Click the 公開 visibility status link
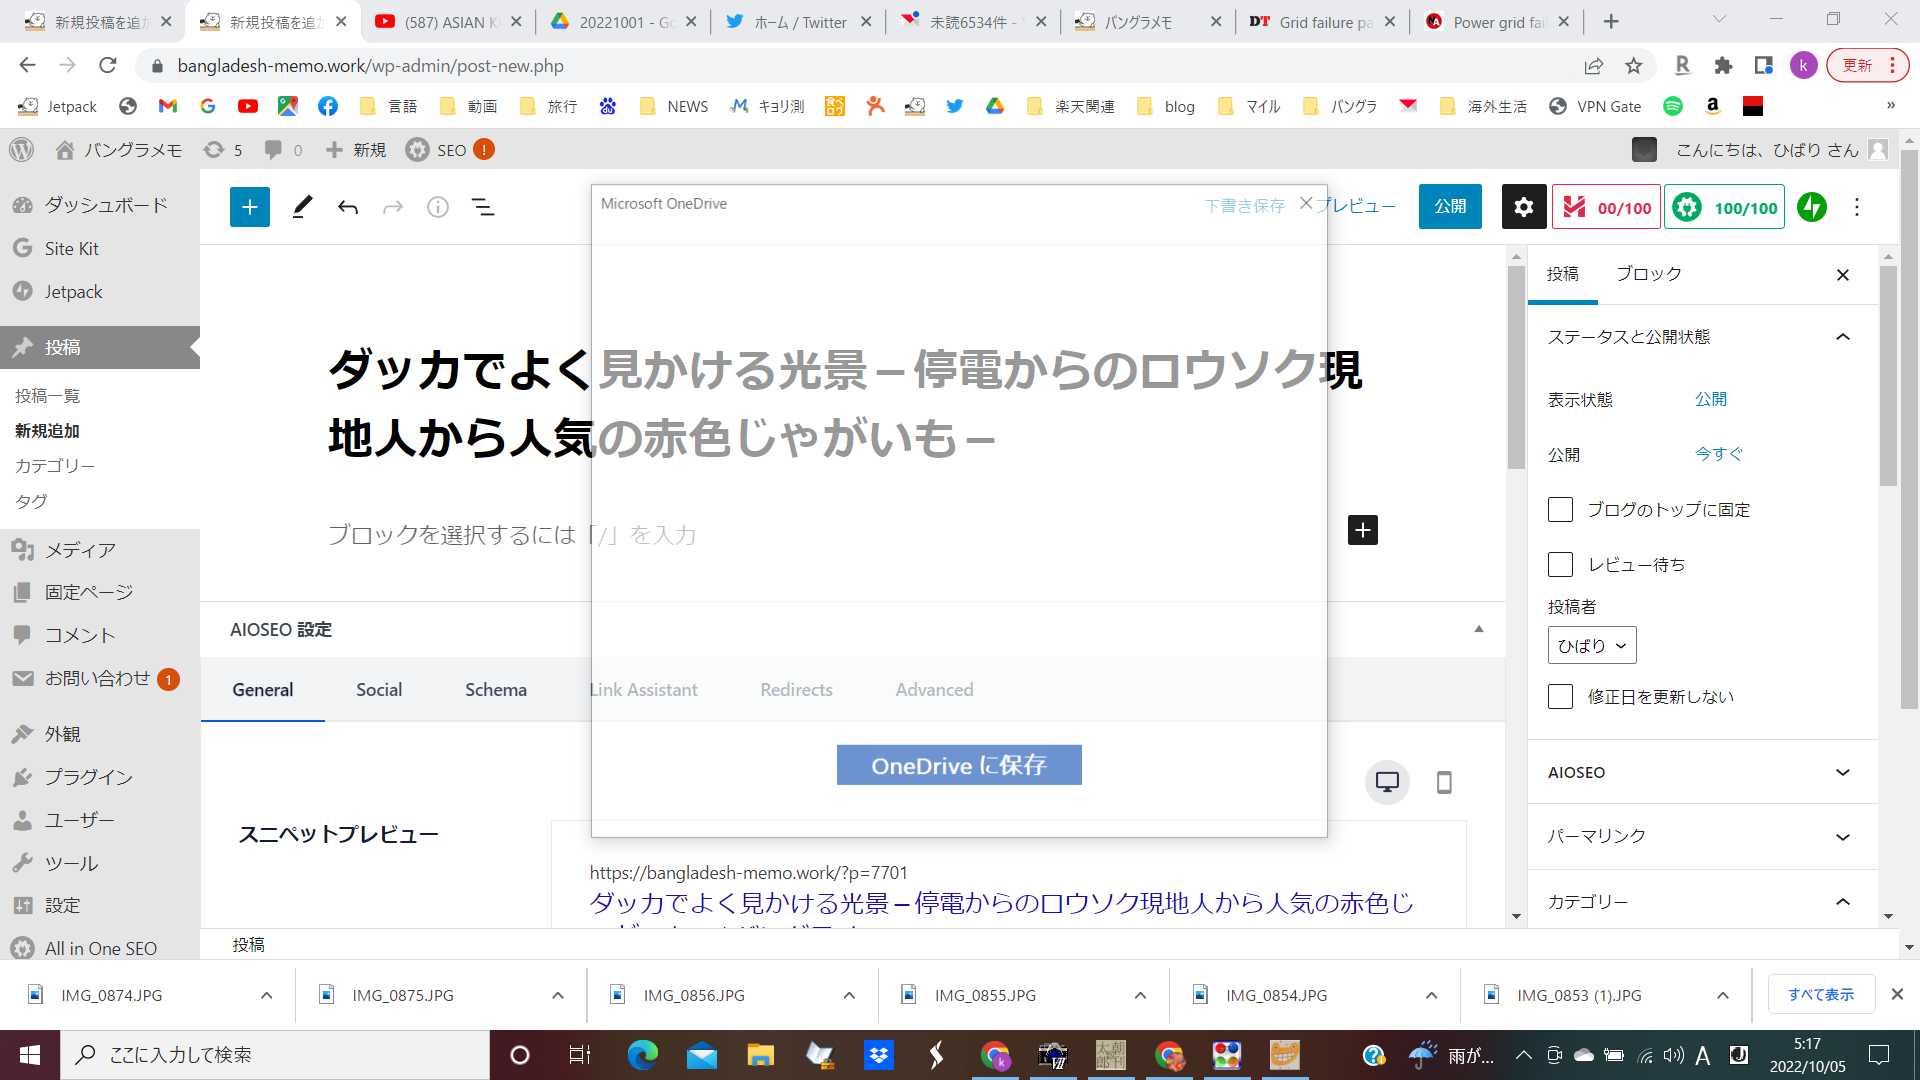The height and width of the screenshot is (1080, 1920). [1711, 399]
